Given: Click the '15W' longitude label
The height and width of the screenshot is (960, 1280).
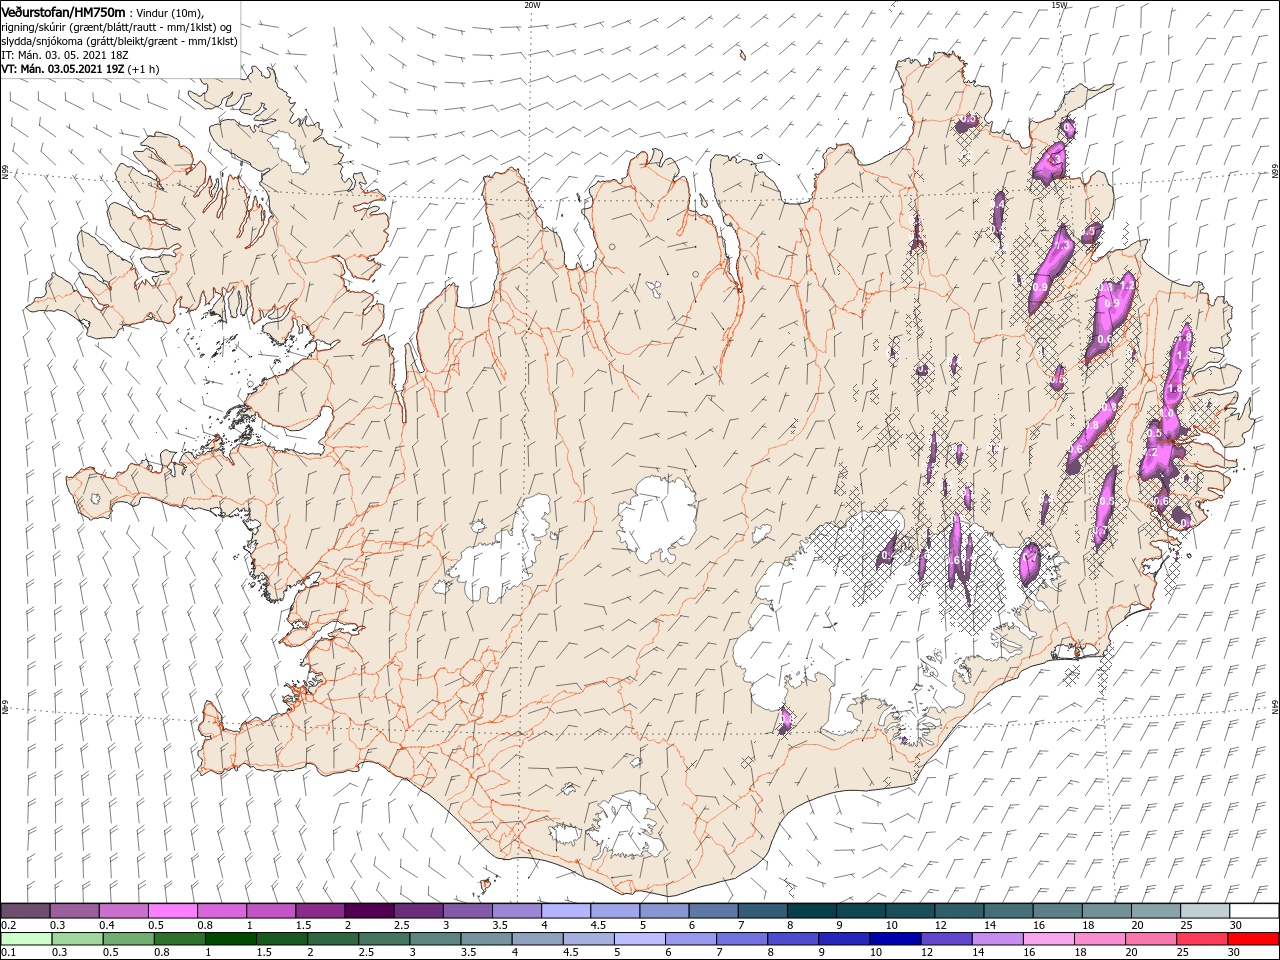Looking at the screenshot, I should tap(1059, 5).
